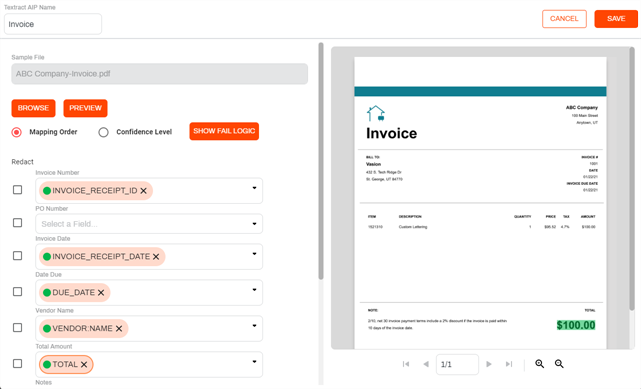This screenshot has height=389, width=641.
Task: Remove the INVOICE_RECEIPT_ID chip
Action: [x=143, y=191]
